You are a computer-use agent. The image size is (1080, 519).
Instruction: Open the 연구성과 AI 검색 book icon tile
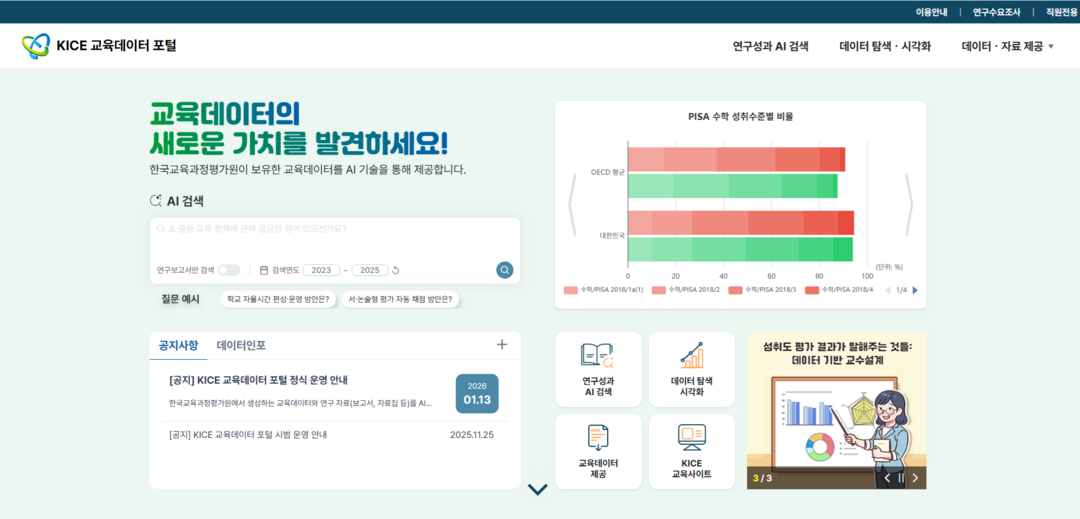(x=598, y=369)
